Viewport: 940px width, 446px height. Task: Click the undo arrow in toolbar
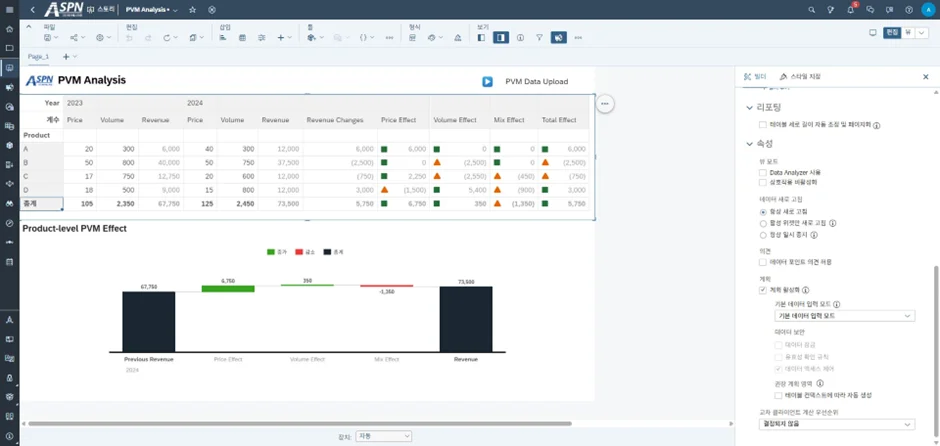click(x=129, y=38)
